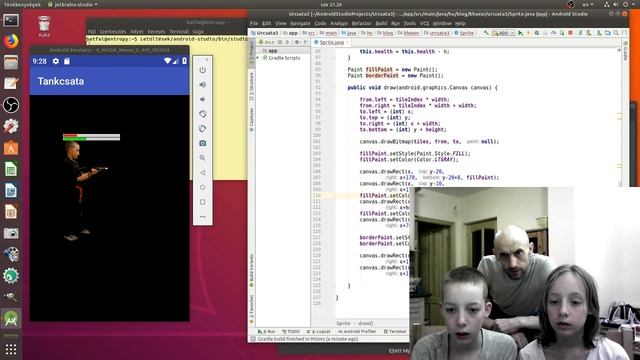Show Applications grid in the dock

(11, 349)
